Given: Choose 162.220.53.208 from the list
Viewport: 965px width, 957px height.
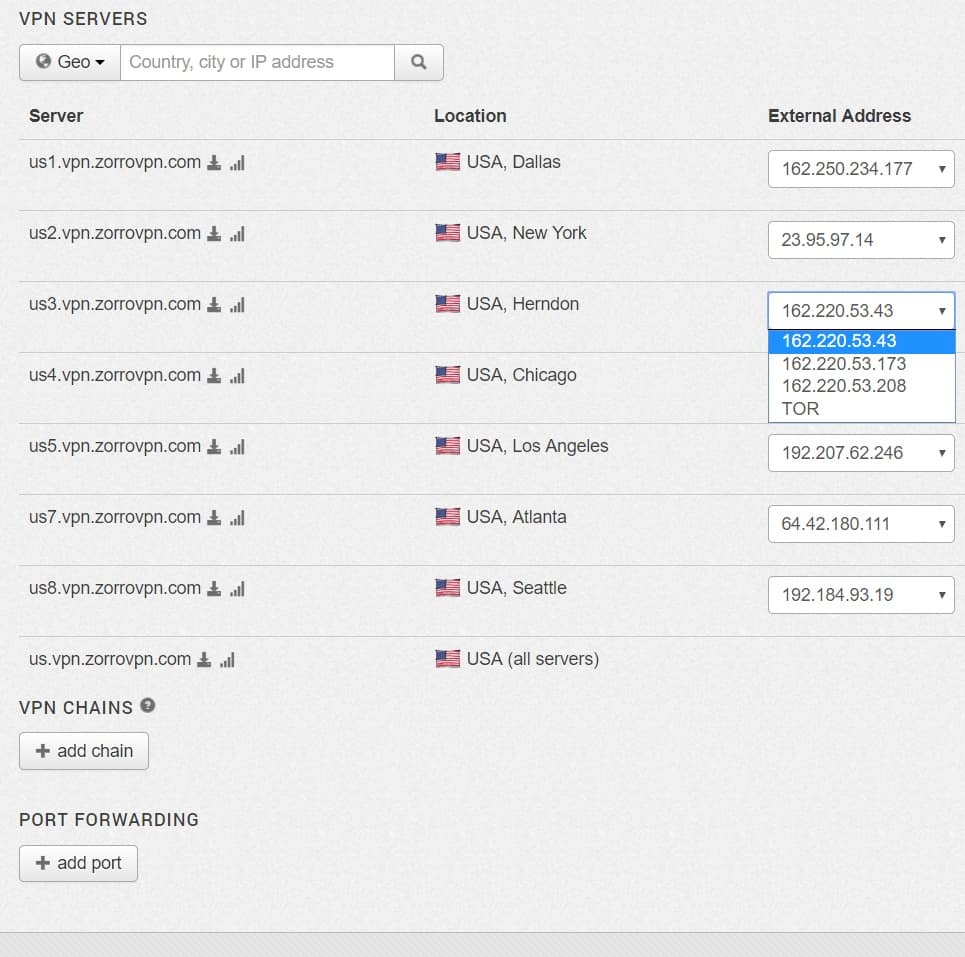Looking at the screenshot, I should (x=862, y=386).
